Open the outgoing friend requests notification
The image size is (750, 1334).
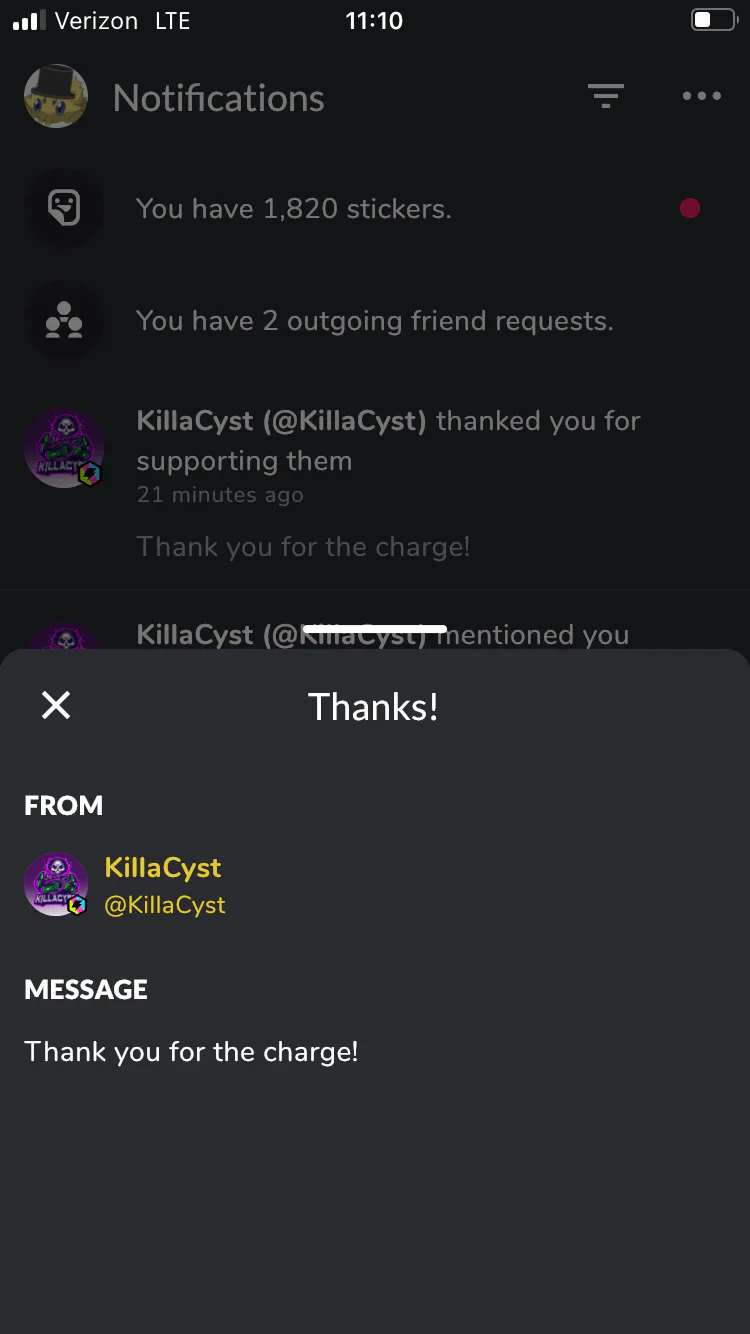coord(375,320)
